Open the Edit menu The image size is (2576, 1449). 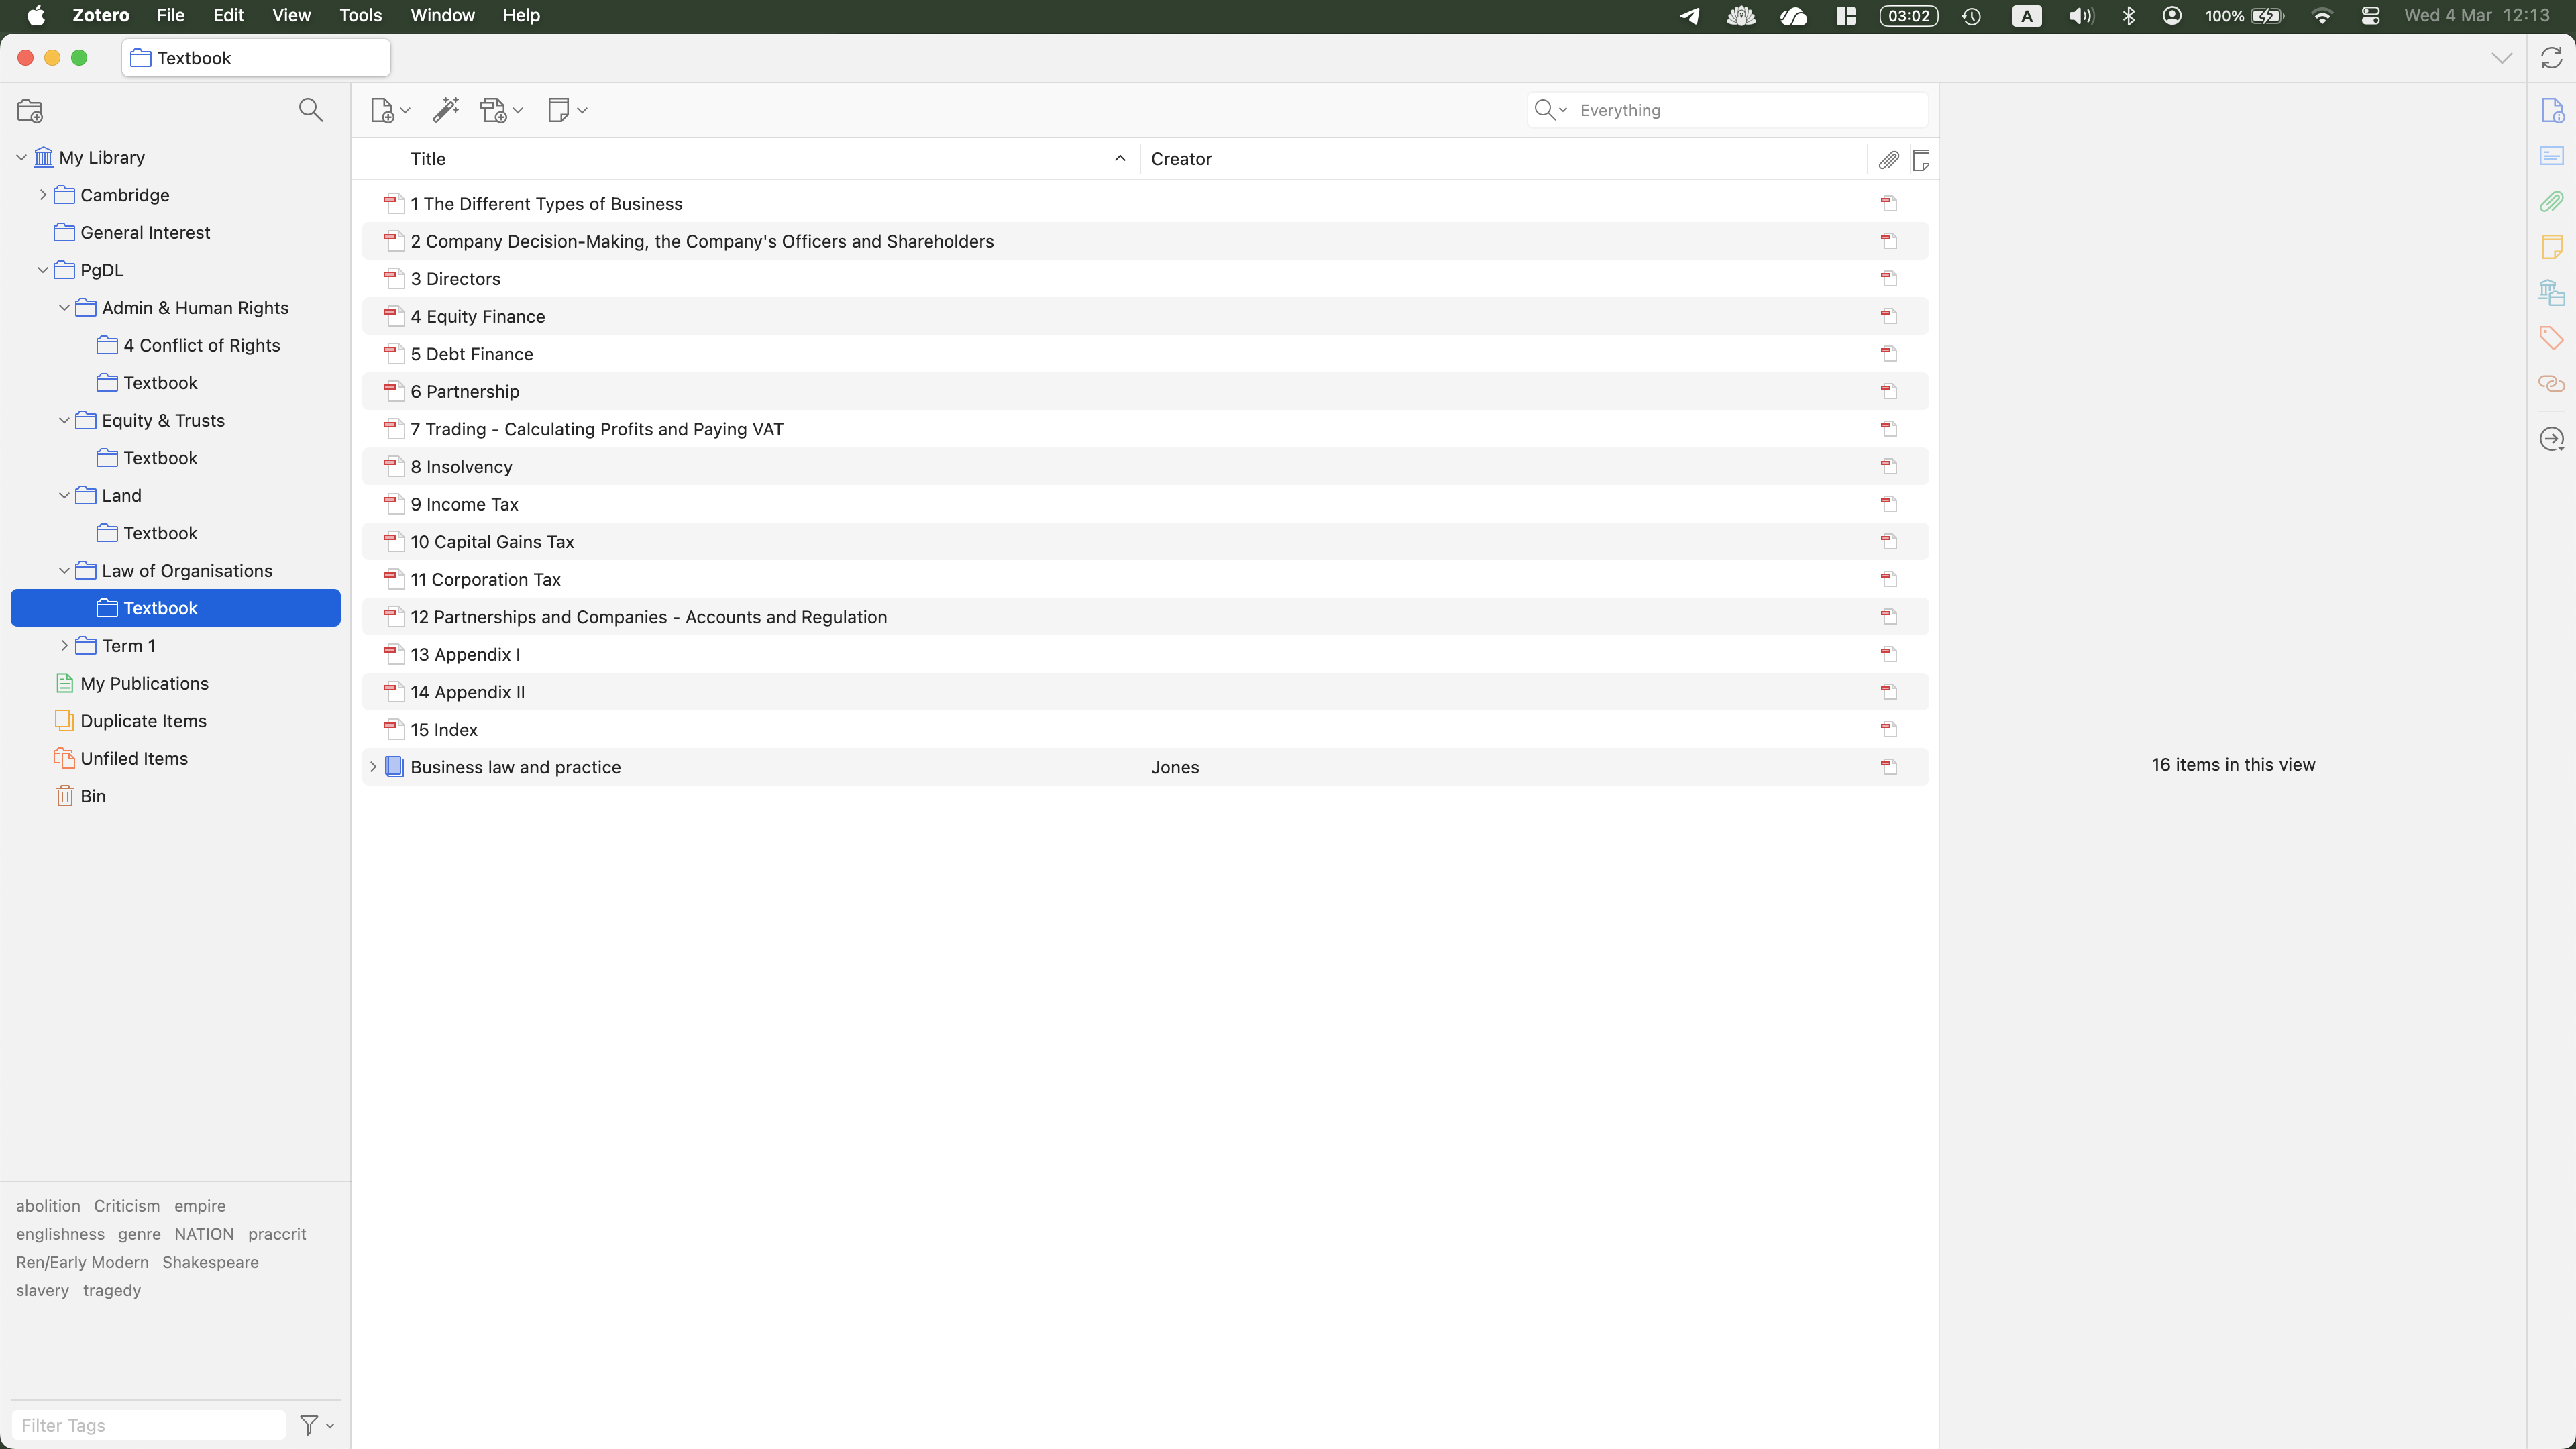tap(228, 16)
